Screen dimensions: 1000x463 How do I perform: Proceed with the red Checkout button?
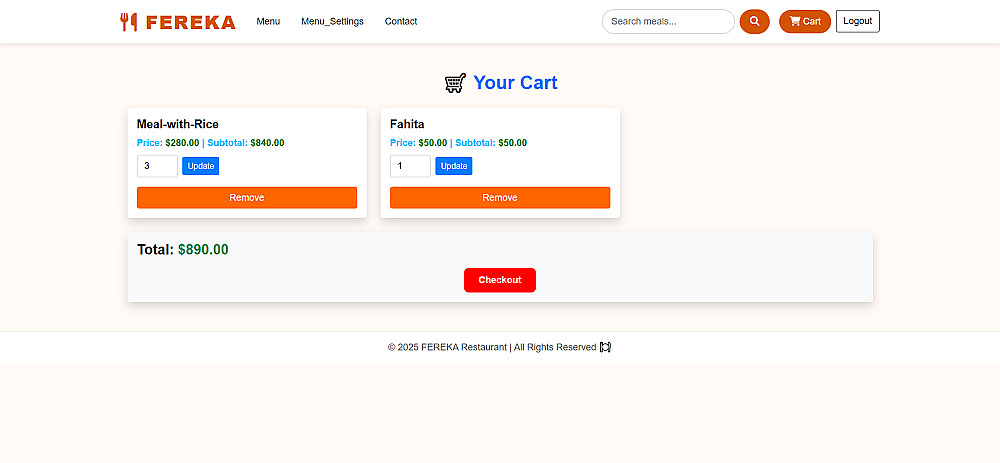point(500,280)
